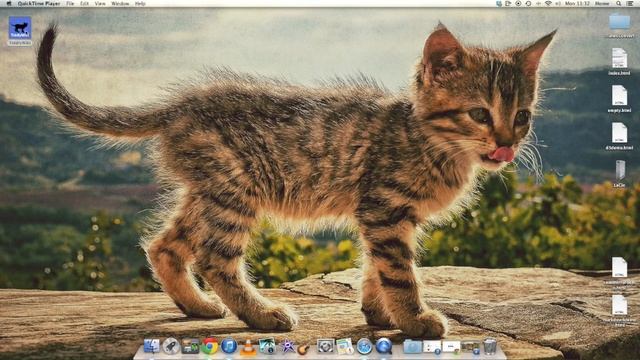This screenshot has height=360, width=640.
Task: Click the Wi-Fi status icon in menu bar
Action: click(x=548, y=3)
